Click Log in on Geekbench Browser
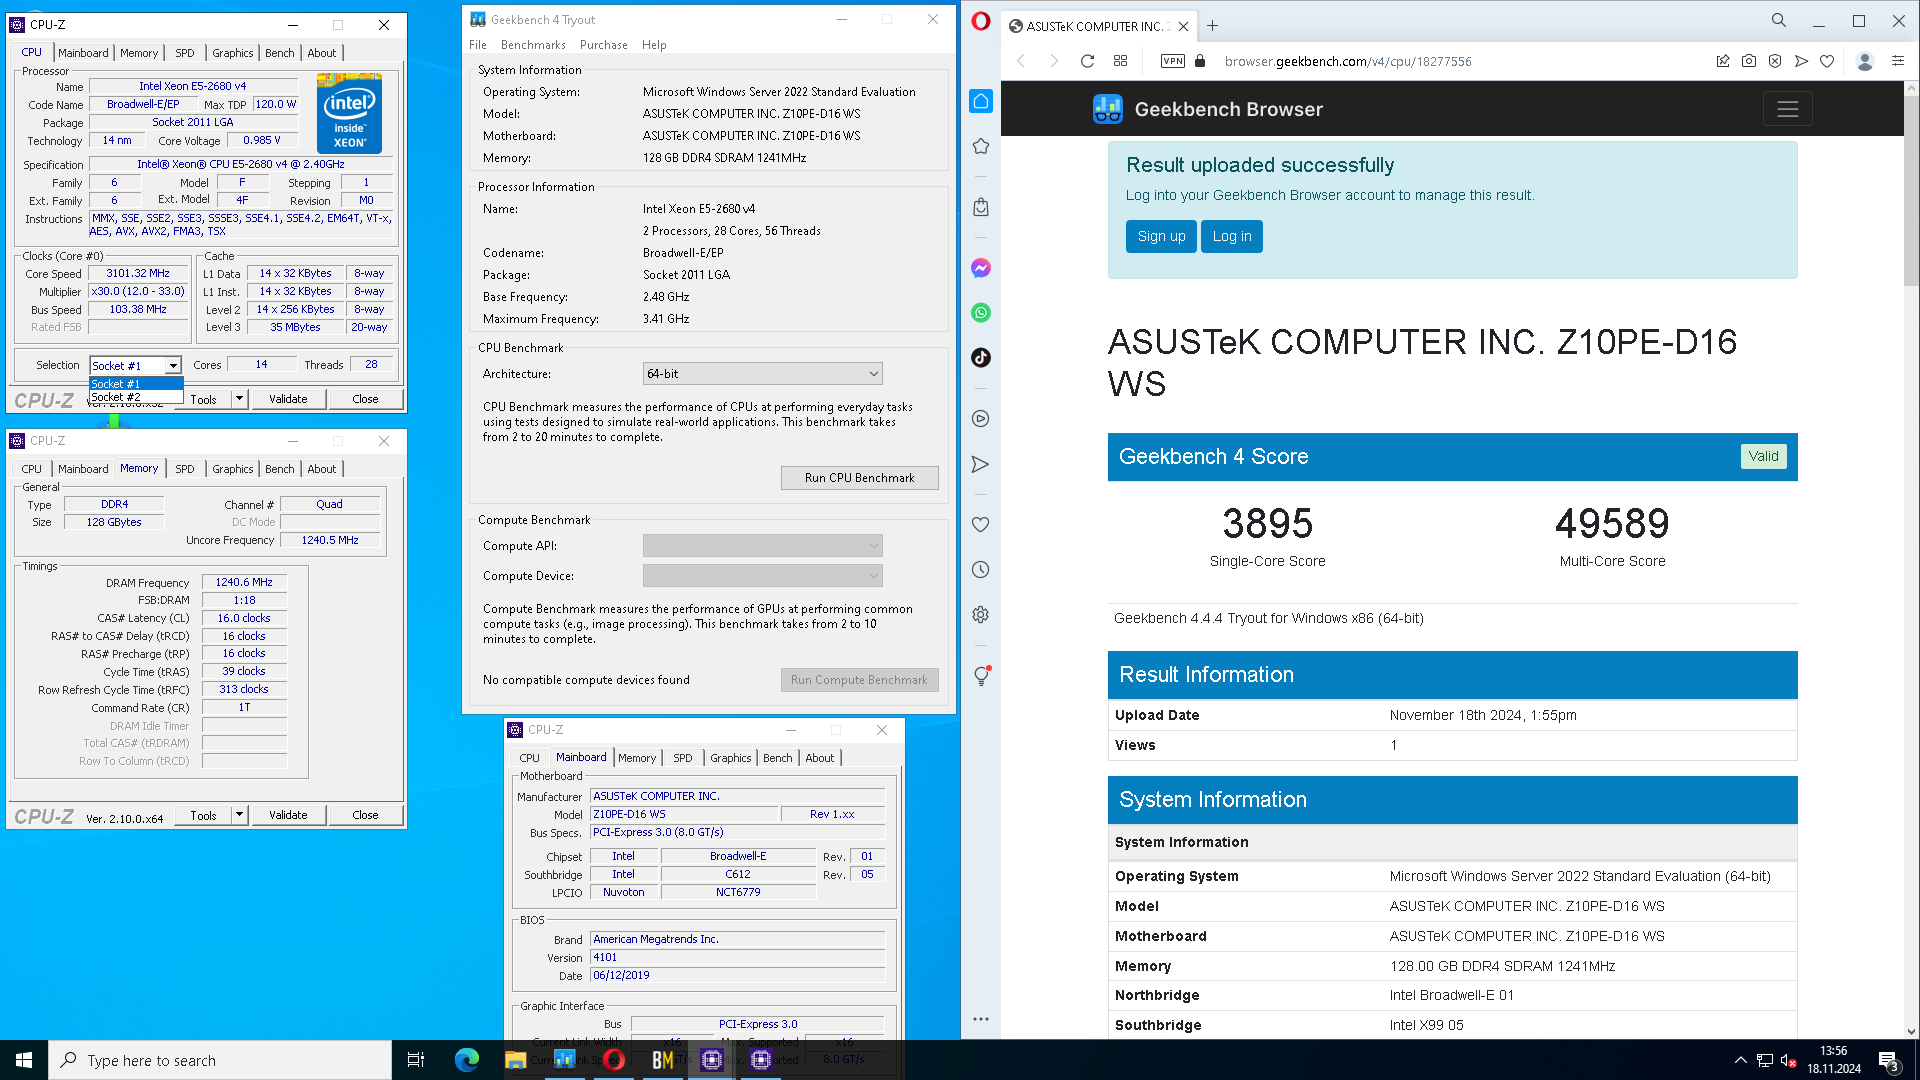This screenshot has height=1080, width=1920. pos(1232,236)
